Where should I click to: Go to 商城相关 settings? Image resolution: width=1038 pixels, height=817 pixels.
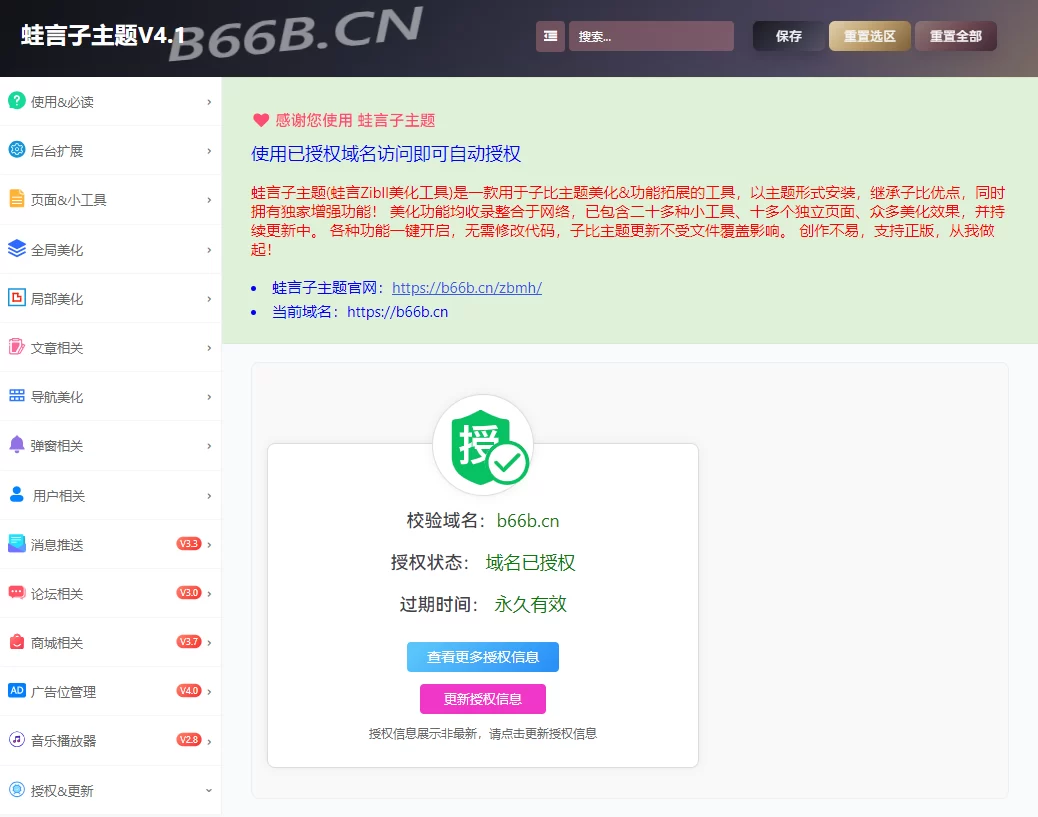[111, 642]
